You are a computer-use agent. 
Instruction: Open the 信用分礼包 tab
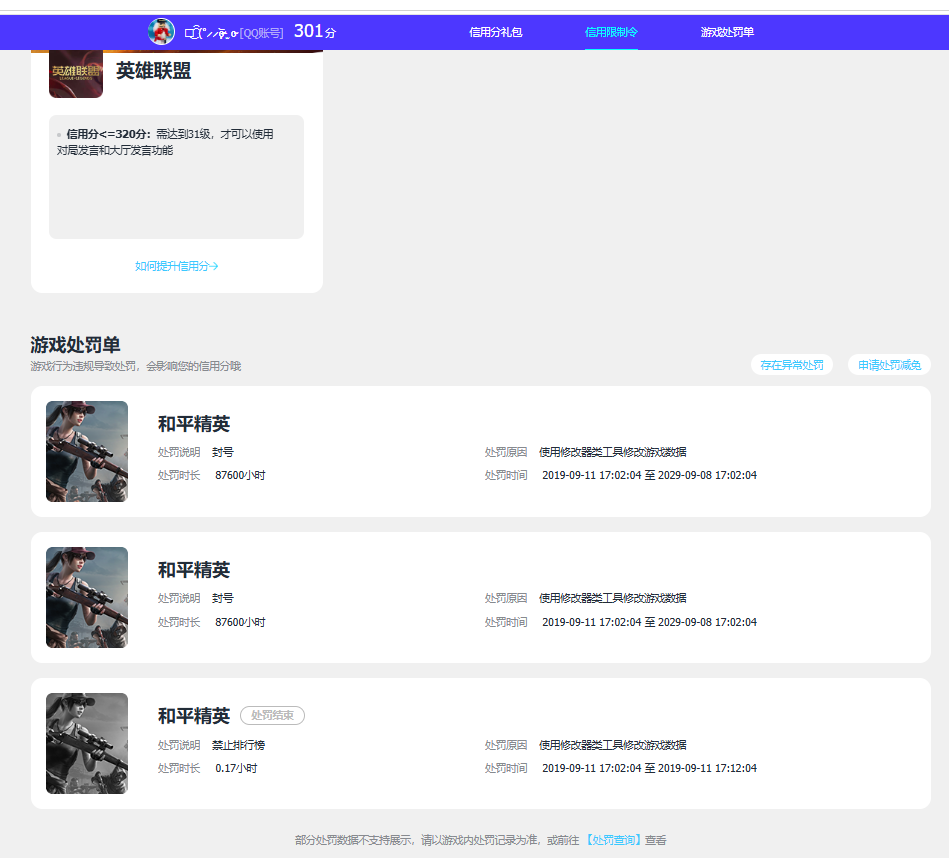click(495, 32)
